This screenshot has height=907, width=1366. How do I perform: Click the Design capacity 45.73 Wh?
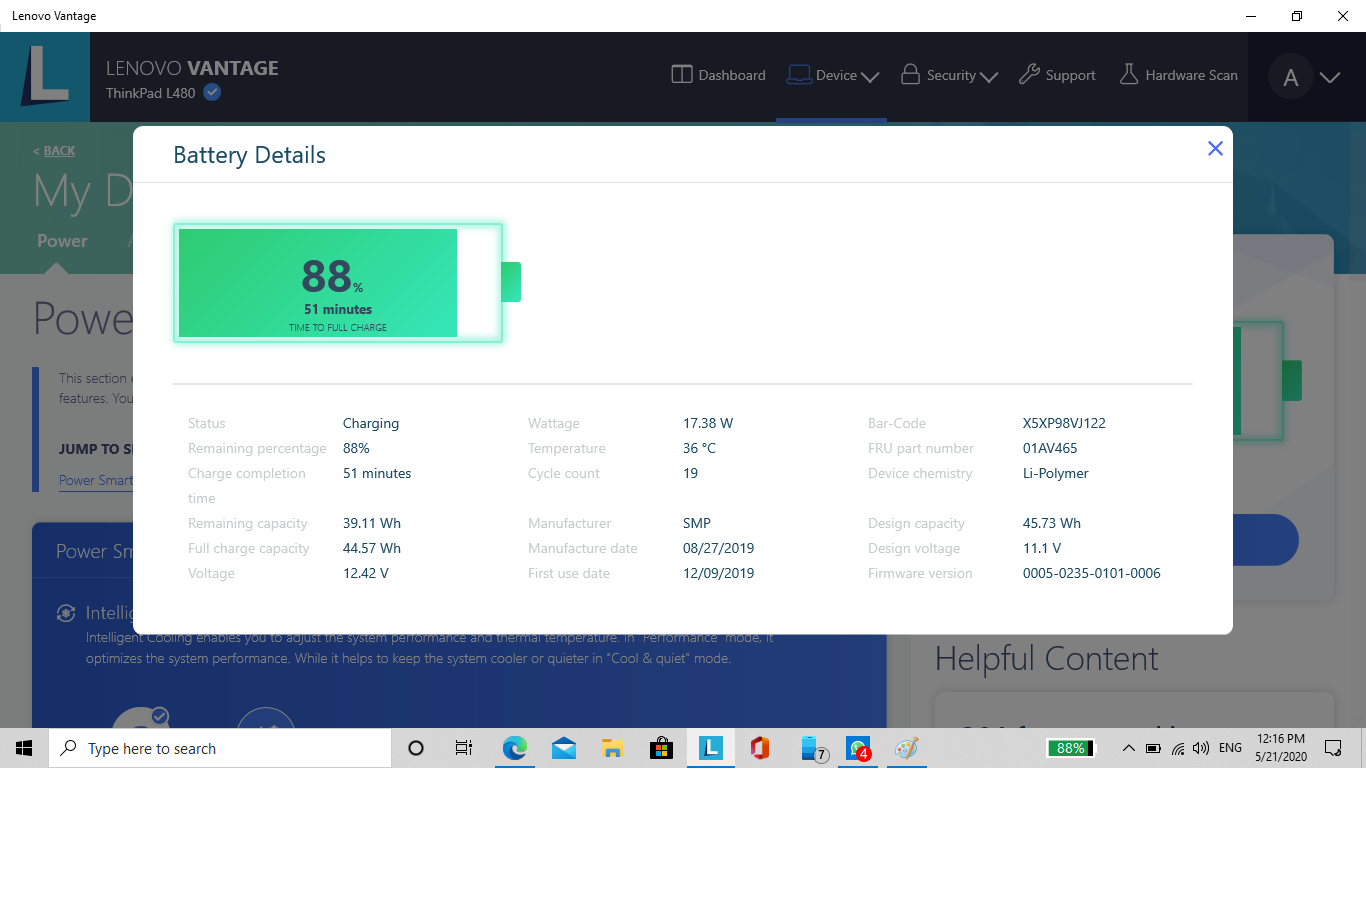pyautogui.click(x=1051, y=523)
